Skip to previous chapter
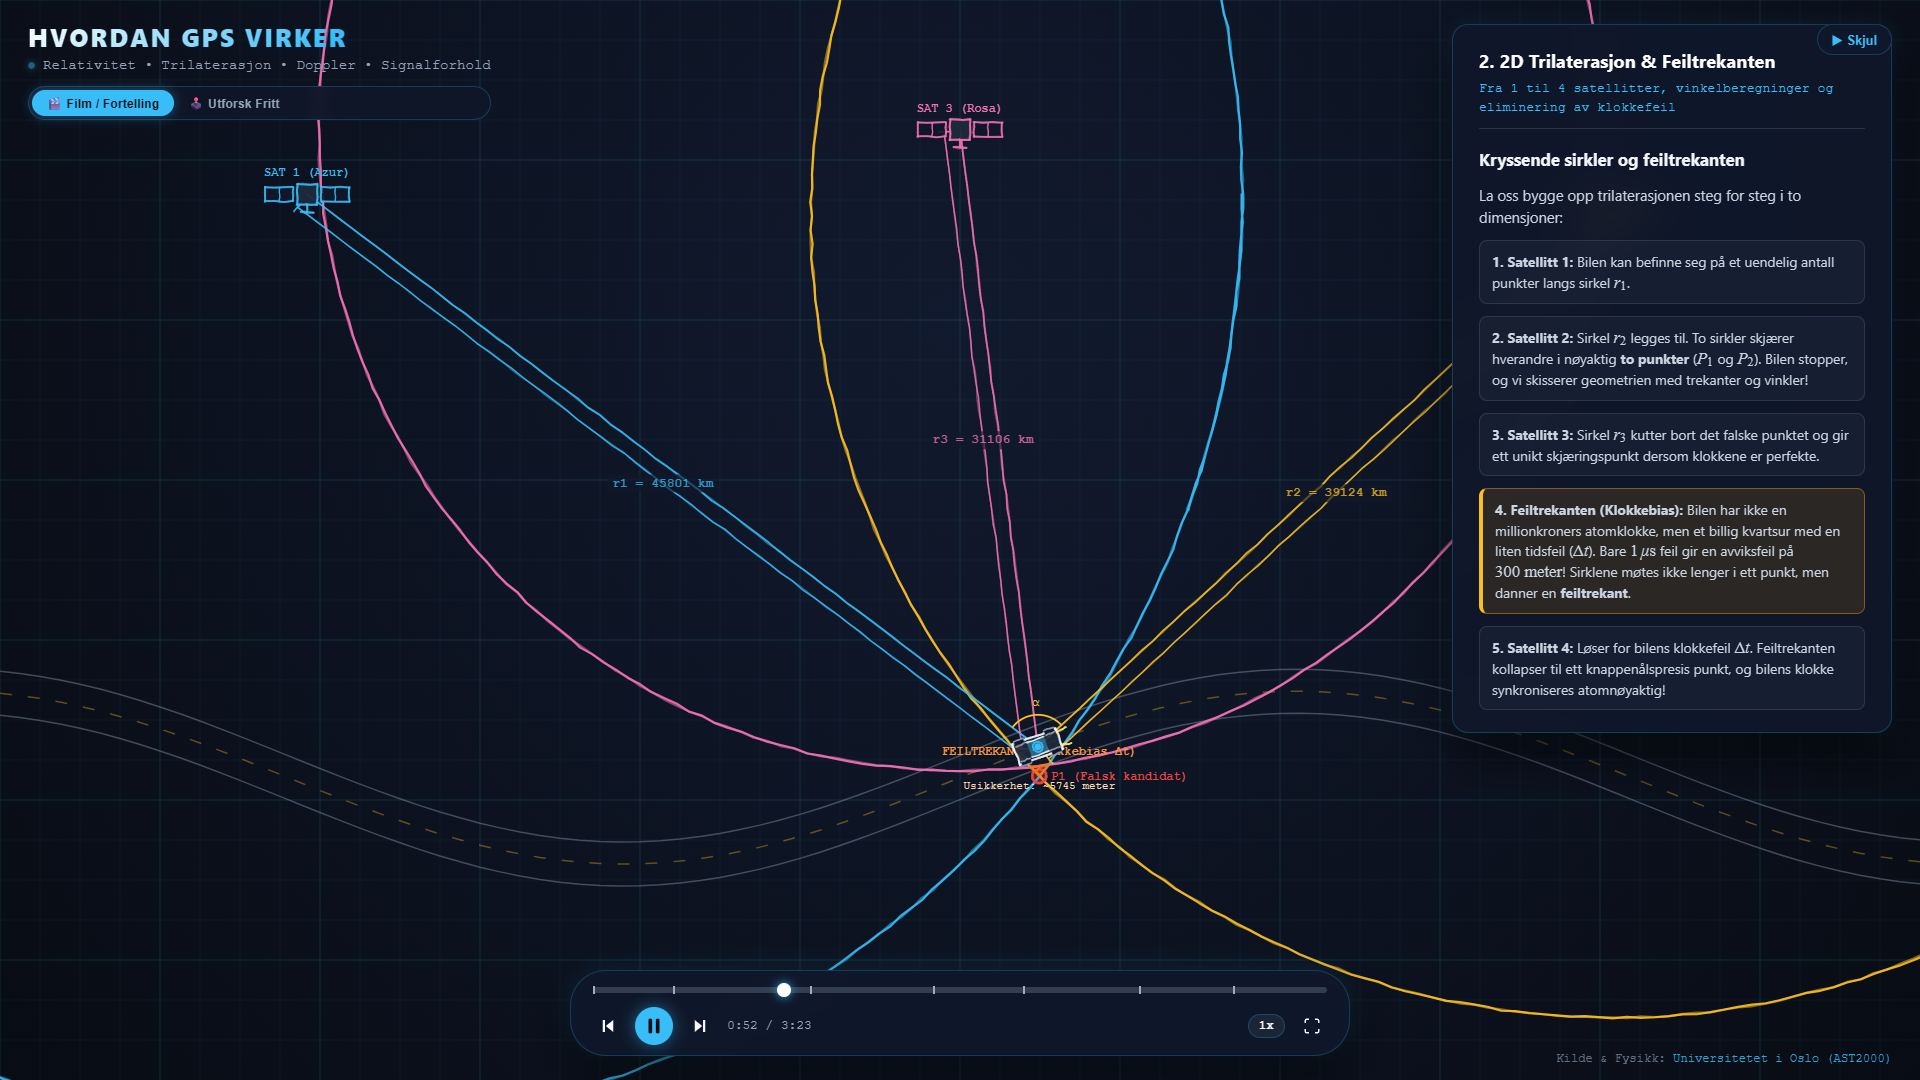Viewport: 1920px width, 1080px height. tap(608, 1025)
